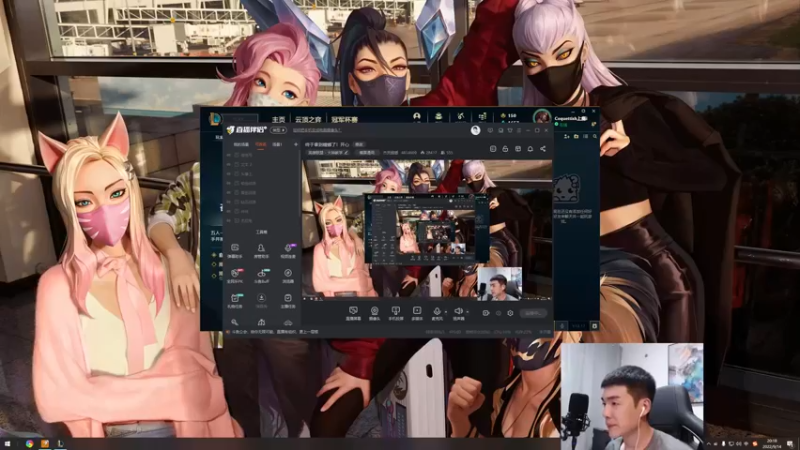Viewport: 800px width, 450px height.
Task: Open the 主页 tab in League client
Action: 278,119
